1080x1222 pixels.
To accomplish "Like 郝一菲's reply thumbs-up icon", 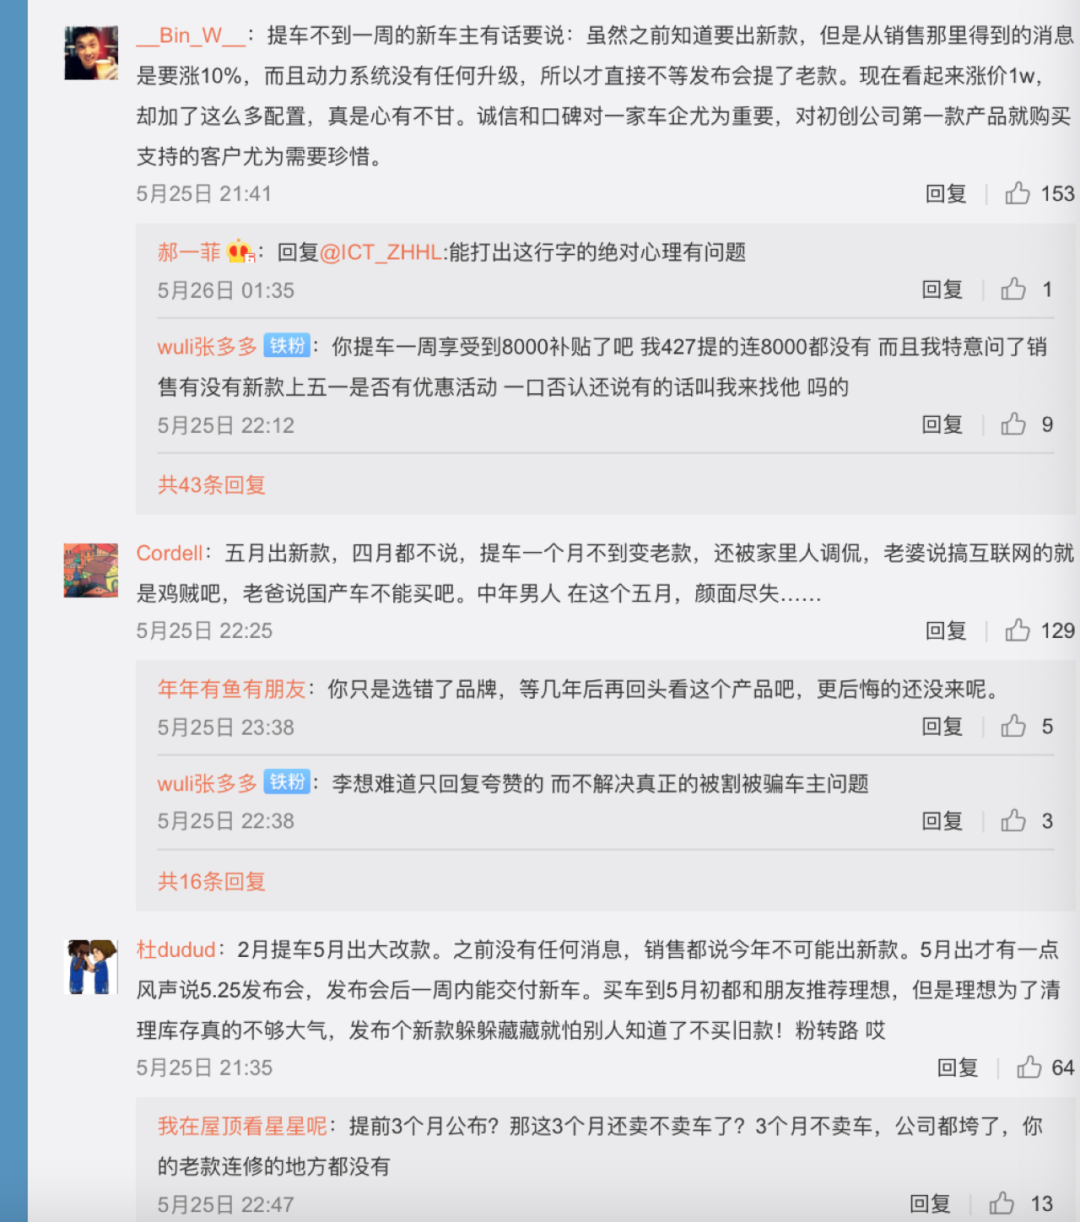I will (1014, 289).
